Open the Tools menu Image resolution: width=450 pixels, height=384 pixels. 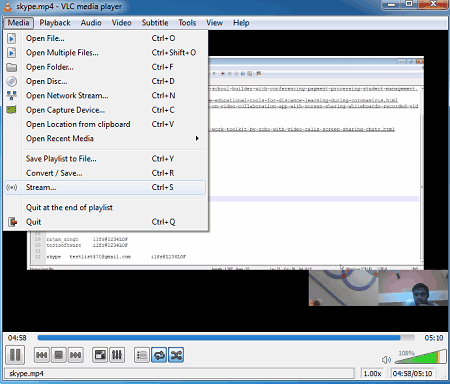[x=187, y=23]
